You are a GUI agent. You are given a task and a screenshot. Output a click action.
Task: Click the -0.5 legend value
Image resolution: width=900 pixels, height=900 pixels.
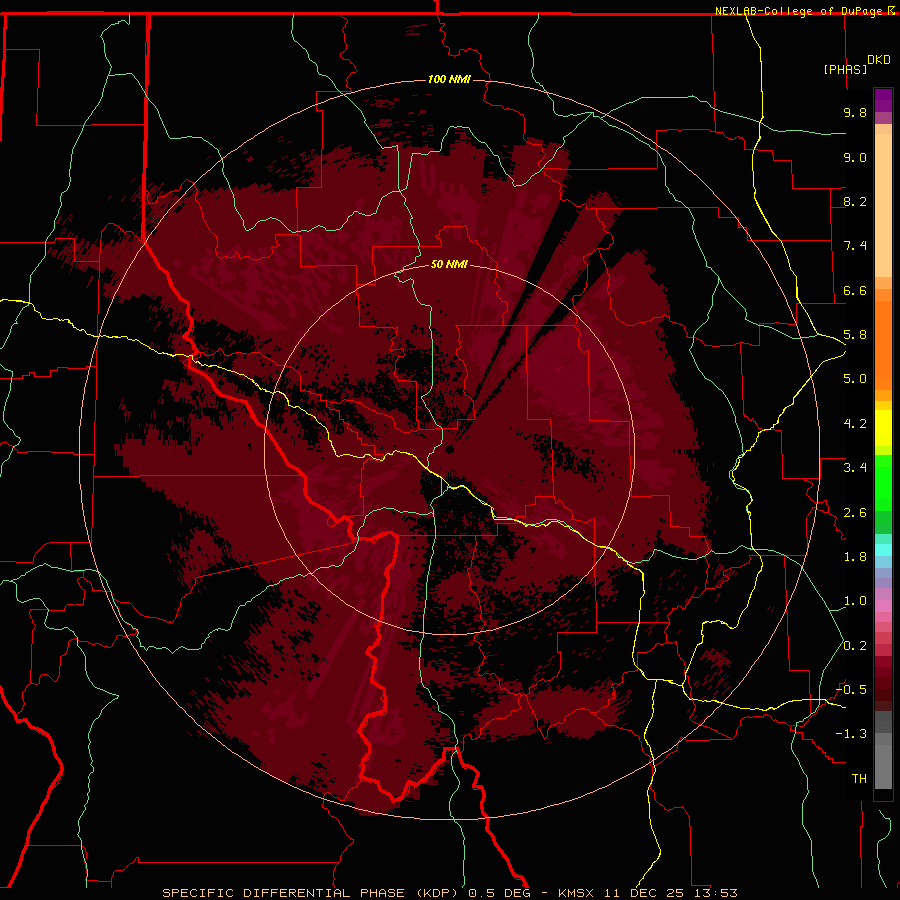coord(851,690)
